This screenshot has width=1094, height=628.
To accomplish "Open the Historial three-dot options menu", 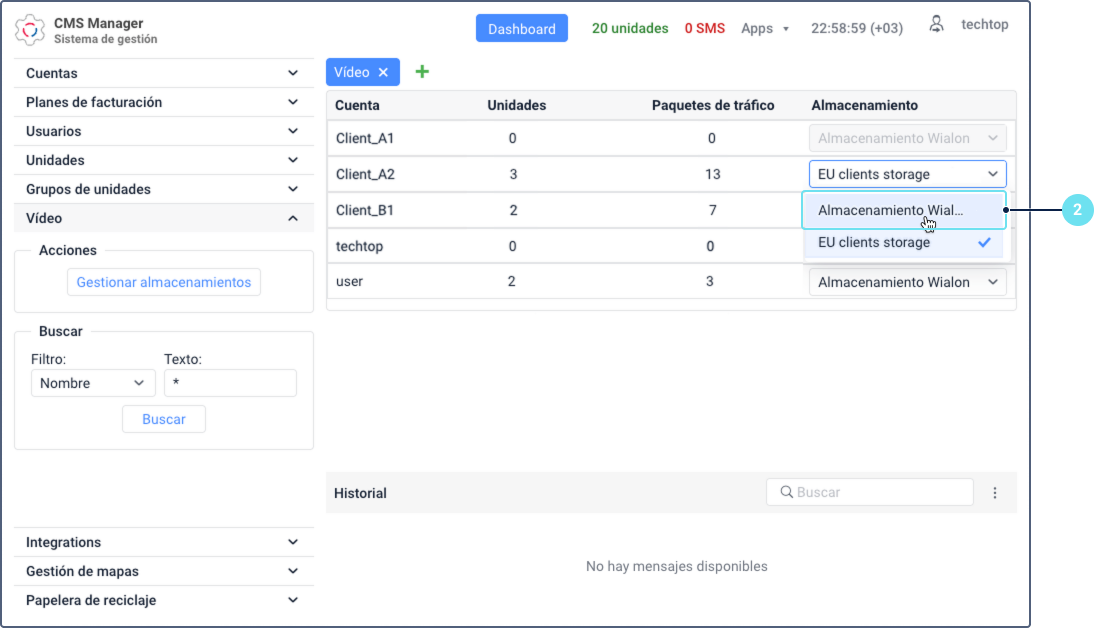I will tap(995, 492).
